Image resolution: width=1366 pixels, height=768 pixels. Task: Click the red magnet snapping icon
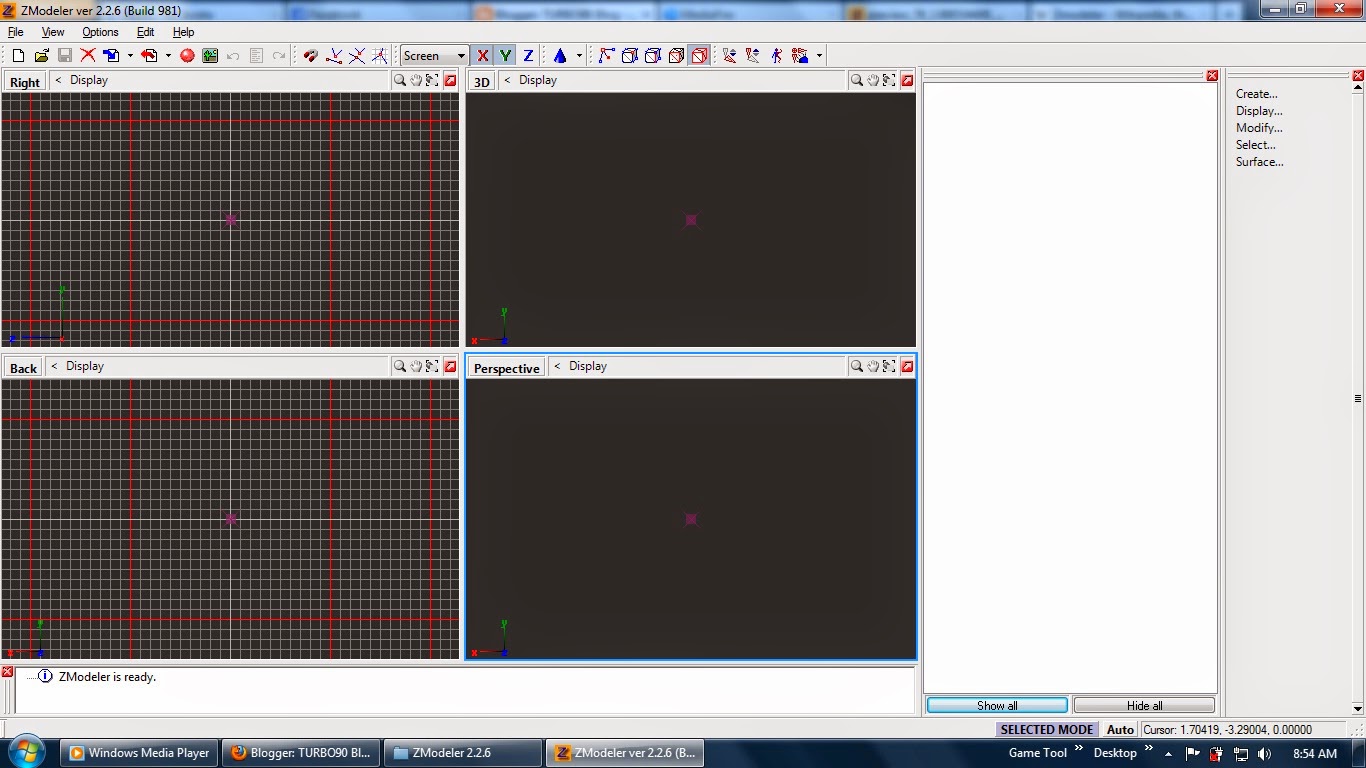point(311,56)
